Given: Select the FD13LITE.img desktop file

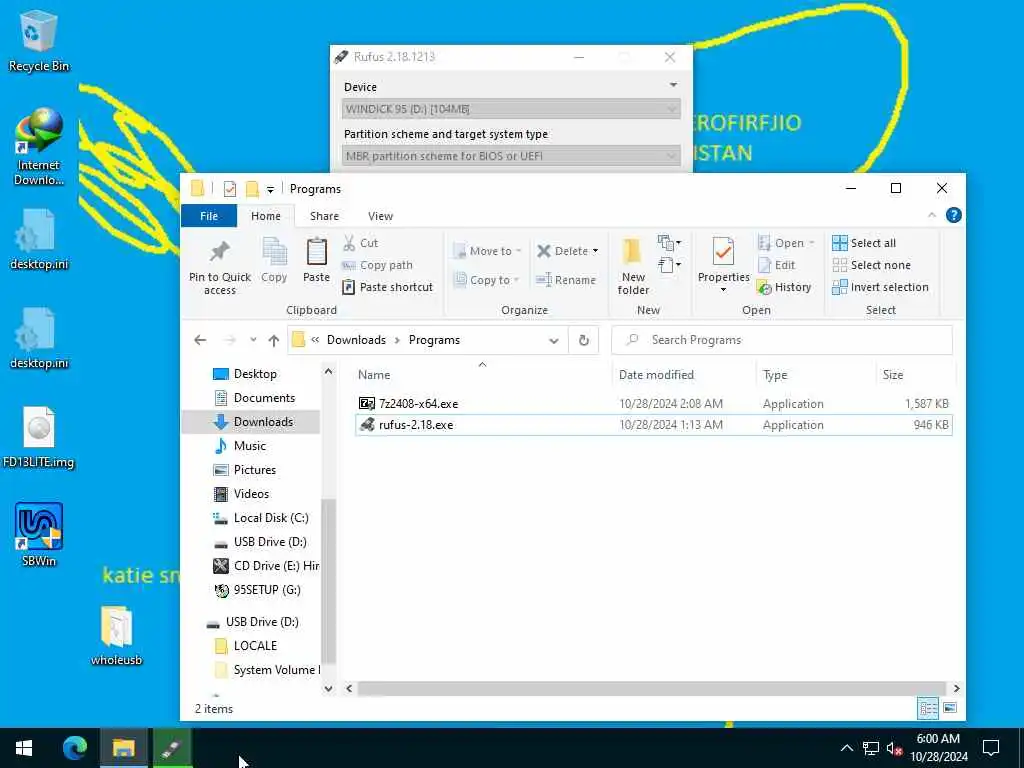Looking at the screenshot, I should coord(38,436).
